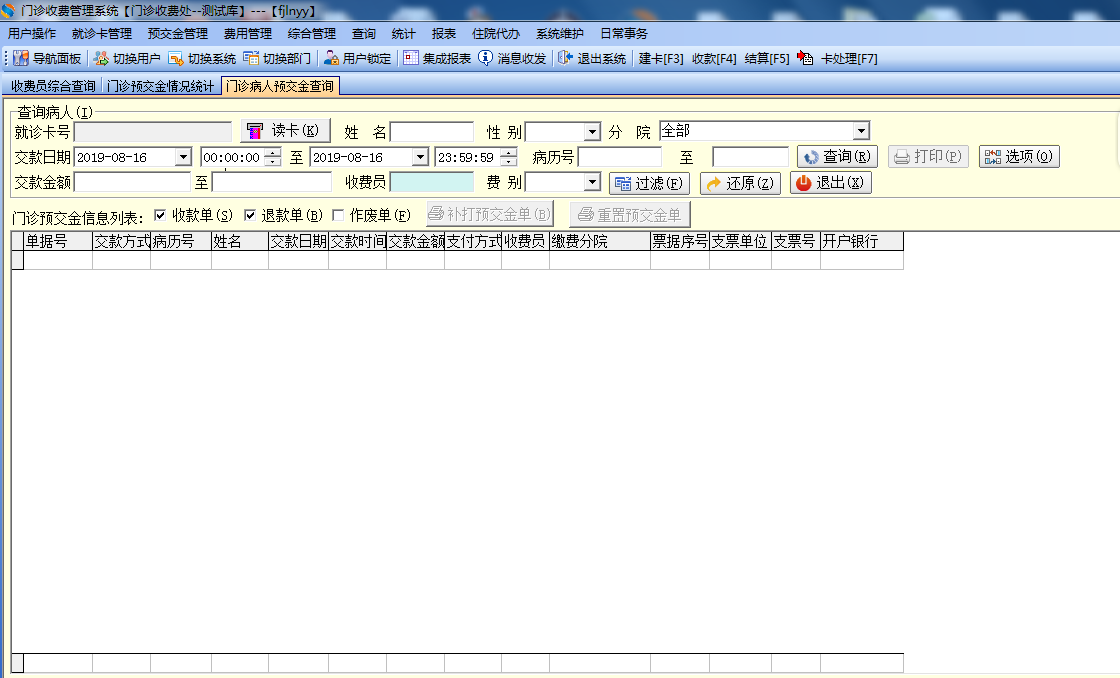Open the 预交金管理 menu

178,34
